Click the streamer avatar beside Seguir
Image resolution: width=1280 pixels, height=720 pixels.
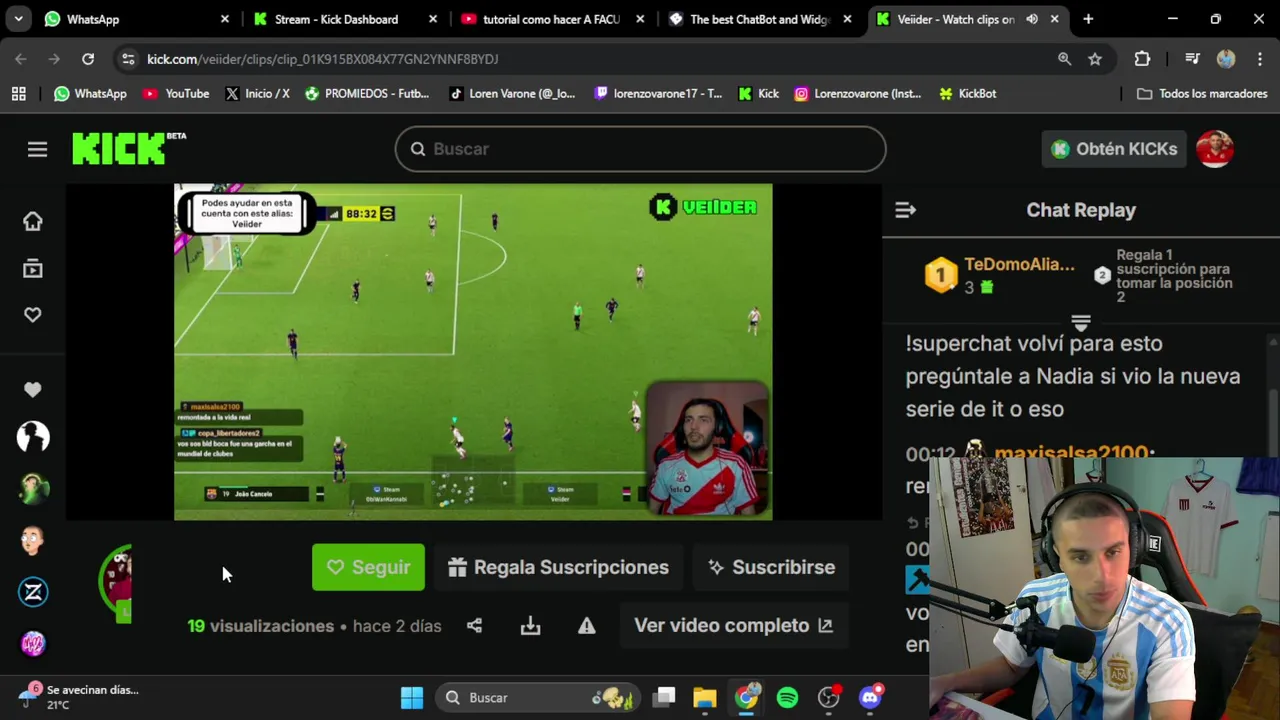tap(117, 583)
